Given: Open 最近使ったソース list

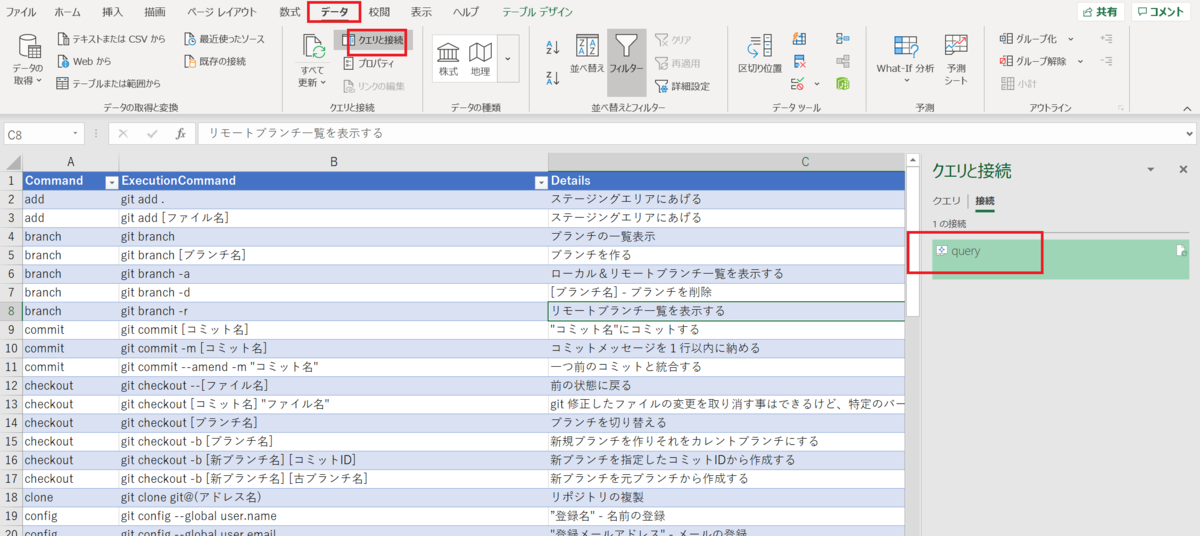Looking at the screenshot, I should pyautogui.click(x=225, y=39).
